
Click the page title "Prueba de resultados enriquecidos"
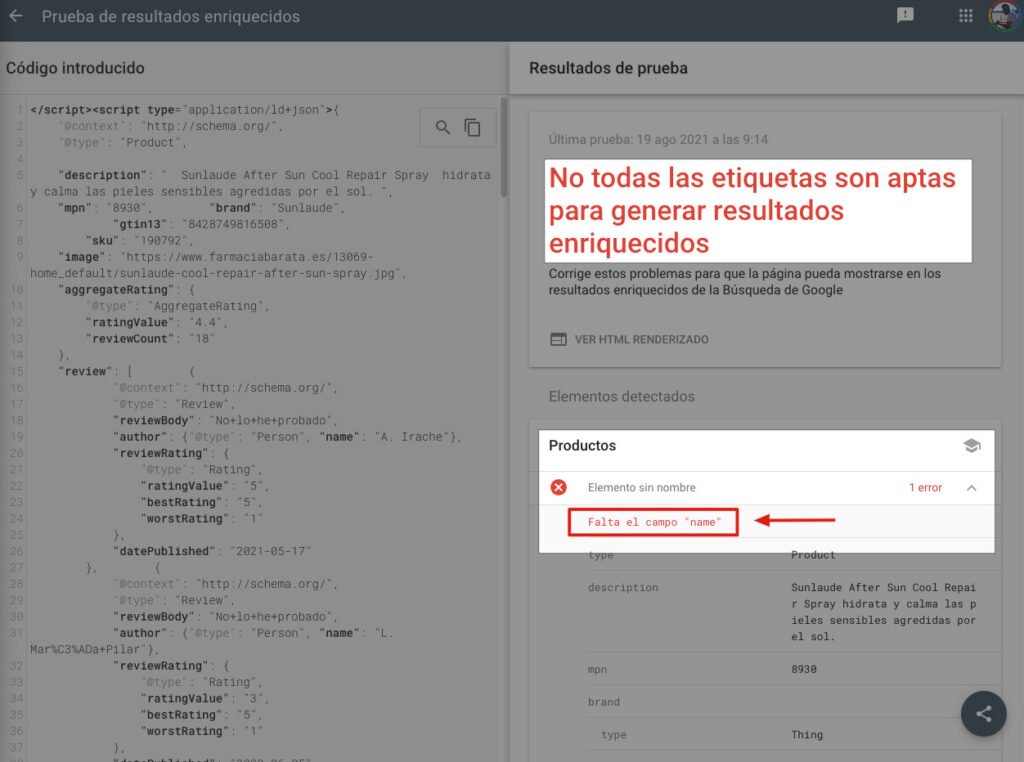click(171, 16)
